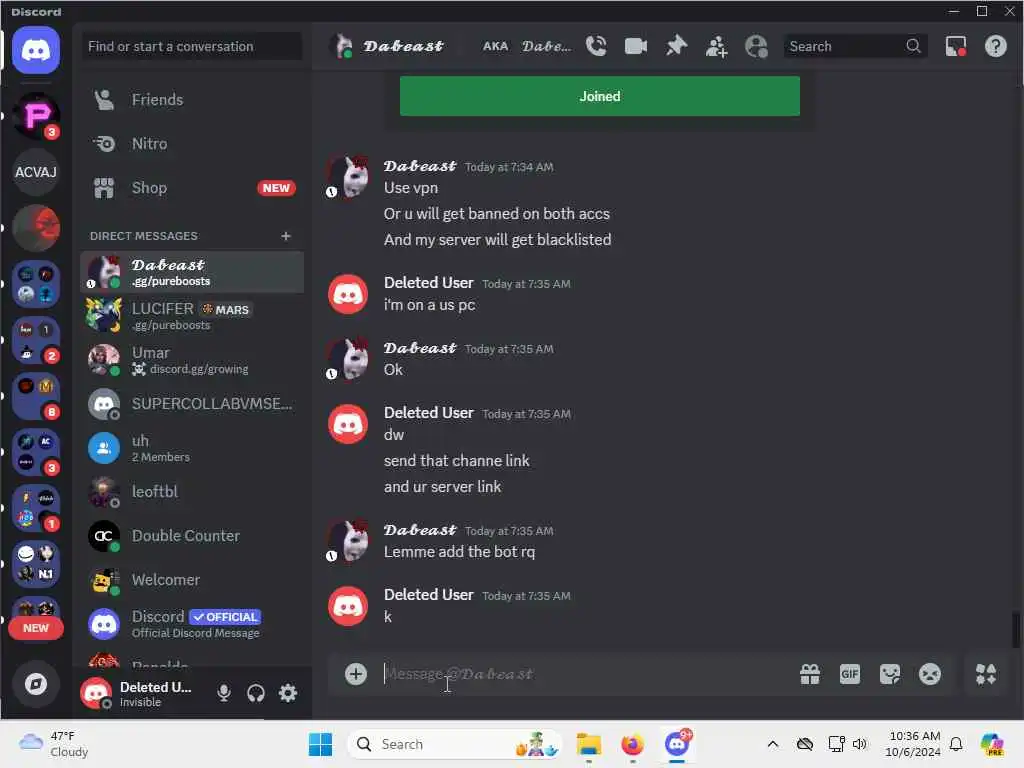Screen dimensions: 1024x768
Task: Start a video call
Action: 635,46
